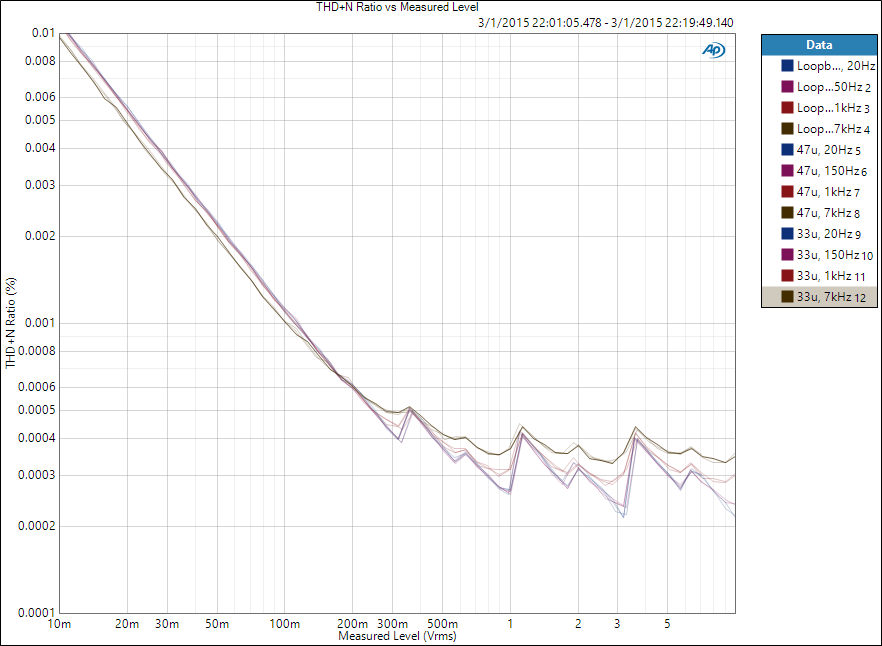
Task: Click the swatch beside 33u, 1kHz 11
Action: coord(788,276)
